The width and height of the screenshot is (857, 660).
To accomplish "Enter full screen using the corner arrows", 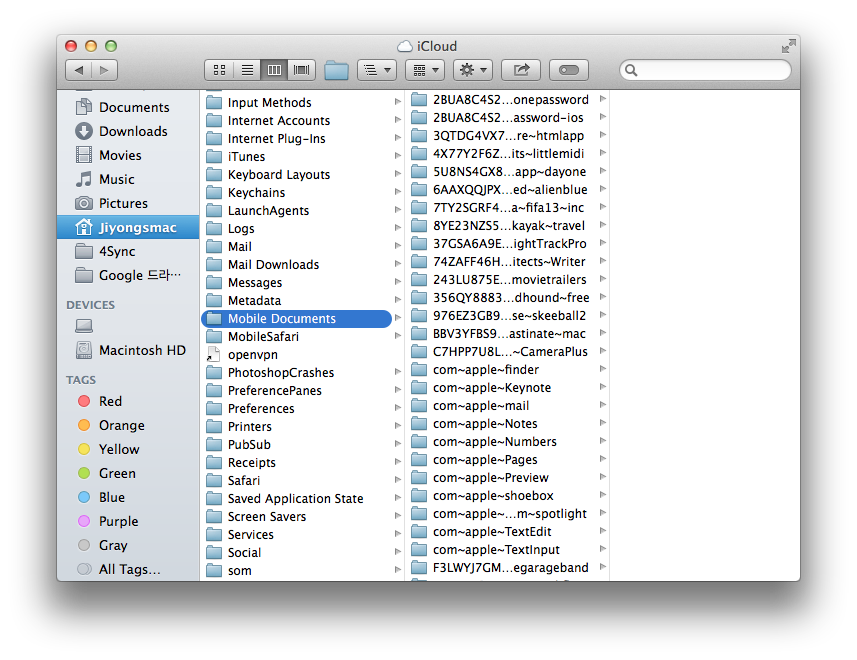I will pos(788,46).
